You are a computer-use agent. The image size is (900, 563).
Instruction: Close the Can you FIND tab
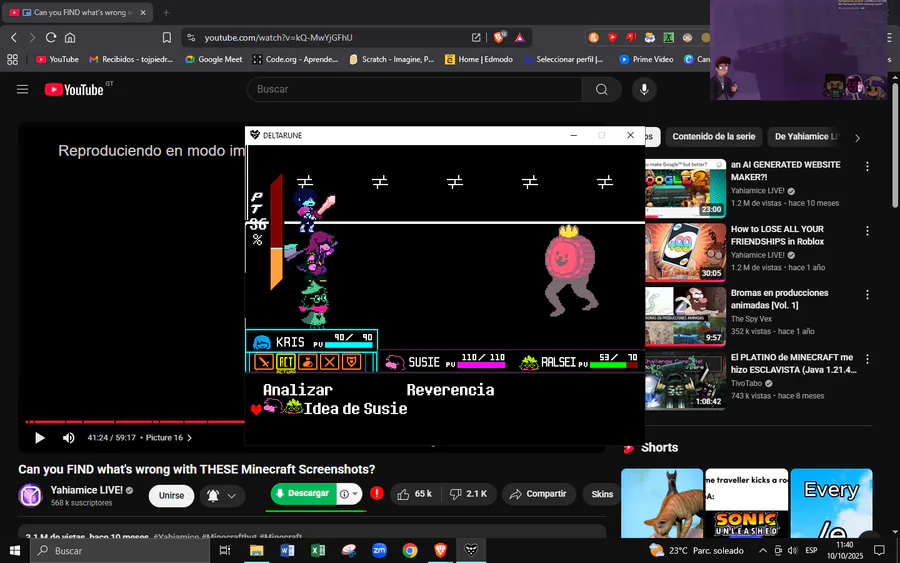click(x=143, y=13)
